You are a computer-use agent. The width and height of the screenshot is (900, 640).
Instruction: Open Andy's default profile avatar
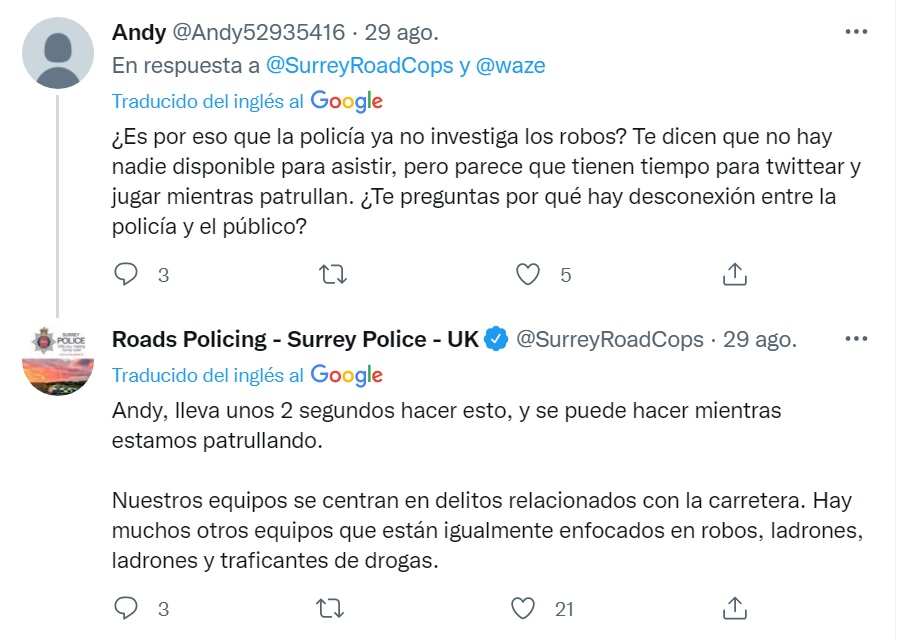pyautogui.click(x=58, y=51)
